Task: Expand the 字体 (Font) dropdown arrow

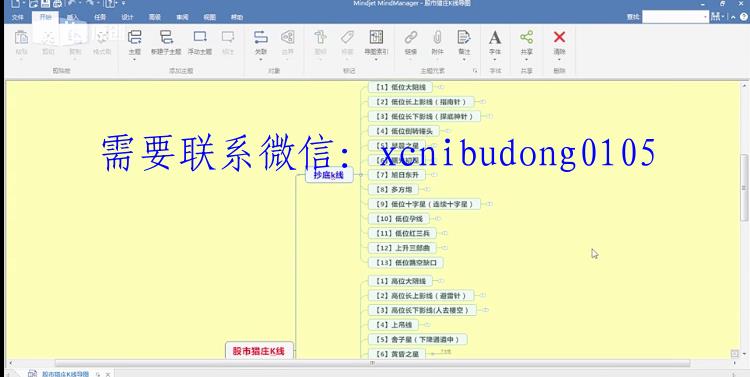Action: 495,59
